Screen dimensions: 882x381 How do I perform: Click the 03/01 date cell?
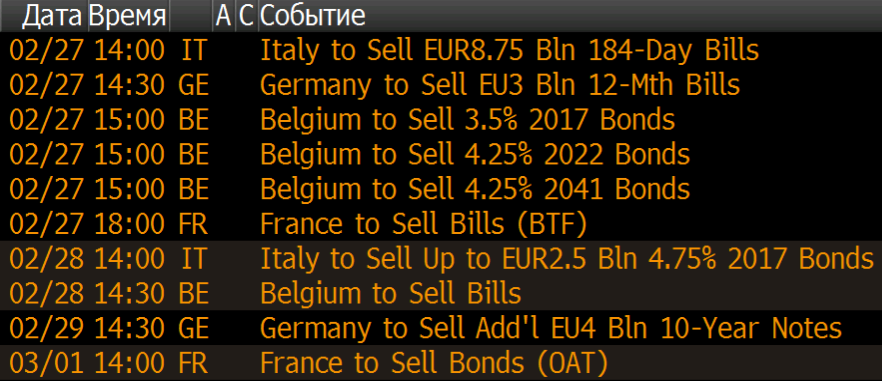(47, 363)
